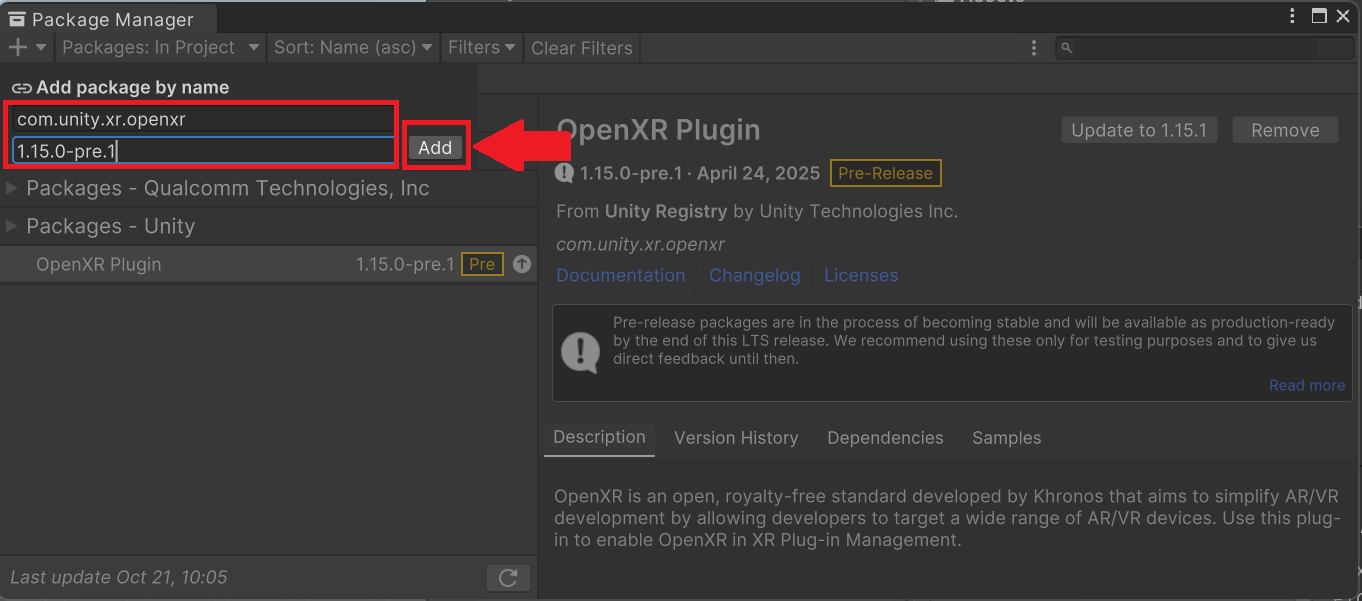This screenshot has width=1362, height=601.
Task: Click the package name field com.unity.xr.openxr
Action: point(203,119)
